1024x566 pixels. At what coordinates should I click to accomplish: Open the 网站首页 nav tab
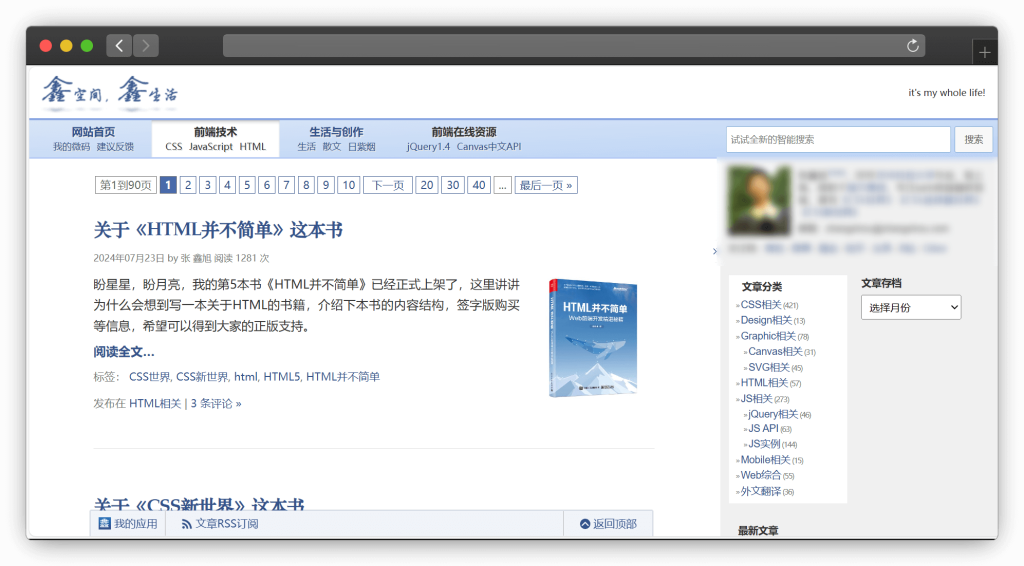point(93,132)
